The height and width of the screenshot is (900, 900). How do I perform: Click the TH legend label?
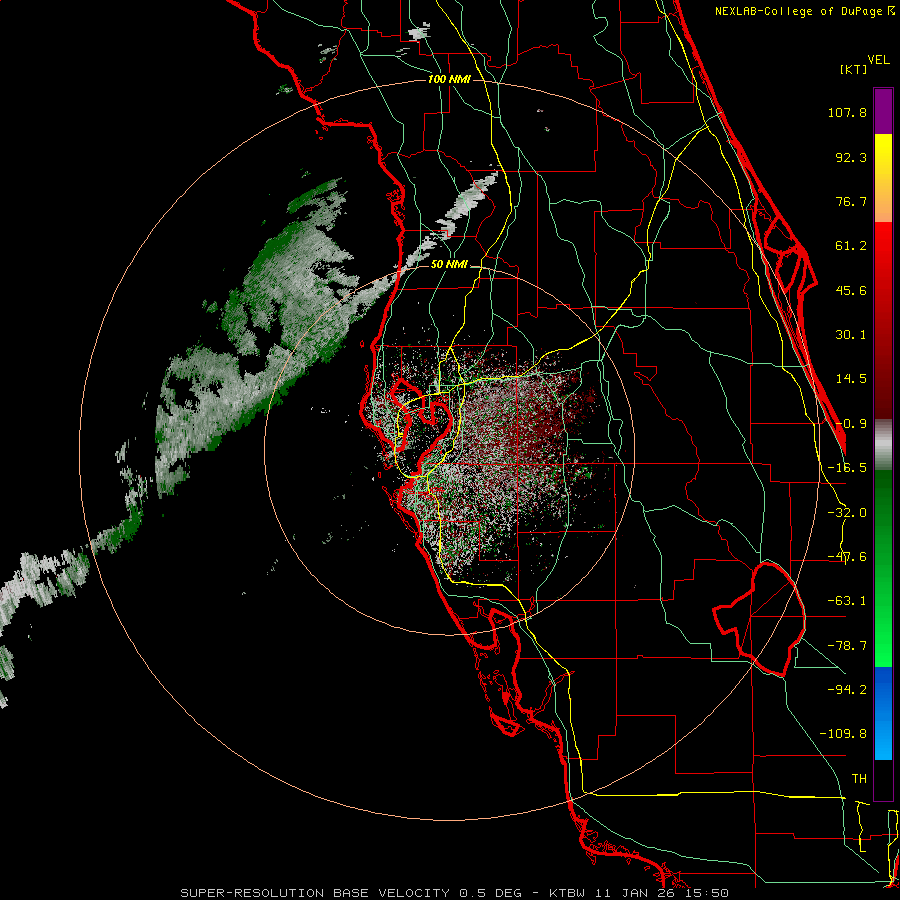(x=859, y=779)
